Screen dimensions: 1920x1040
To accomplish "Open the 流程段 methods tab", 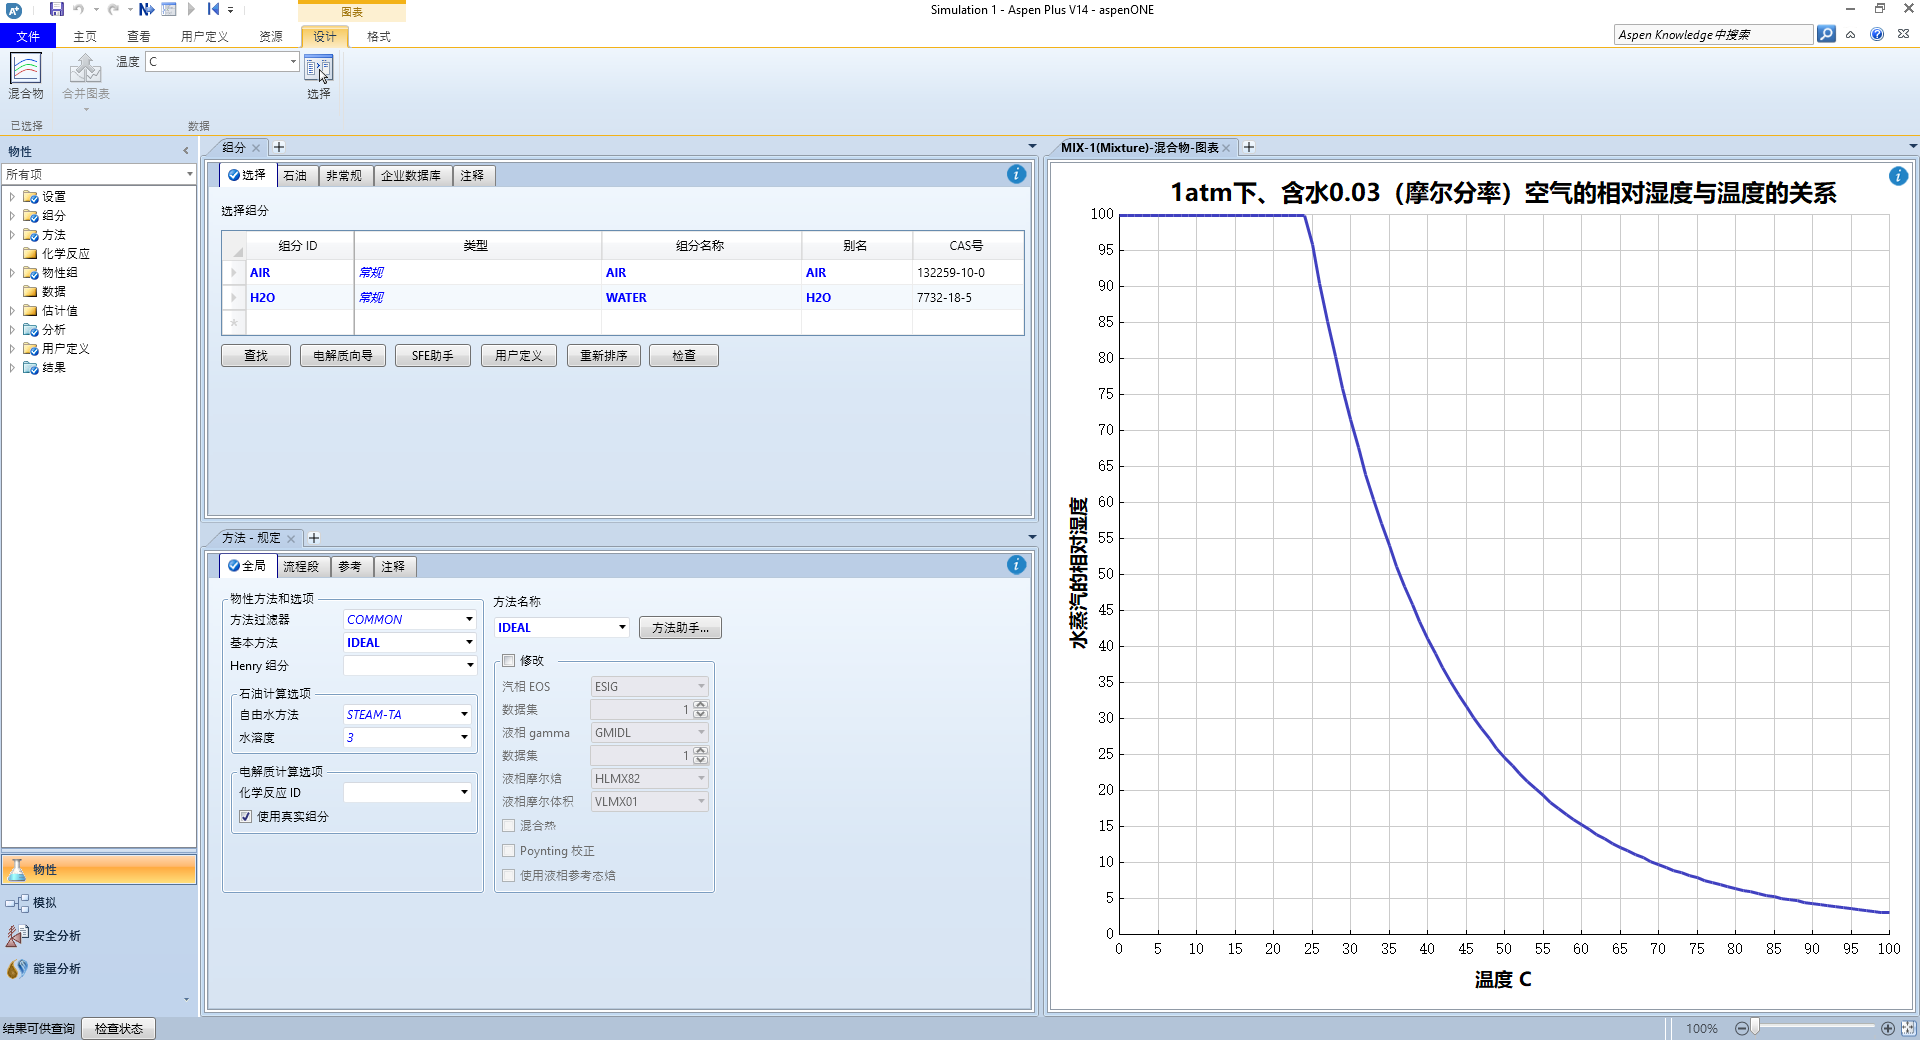I will (x=301, y=566).
